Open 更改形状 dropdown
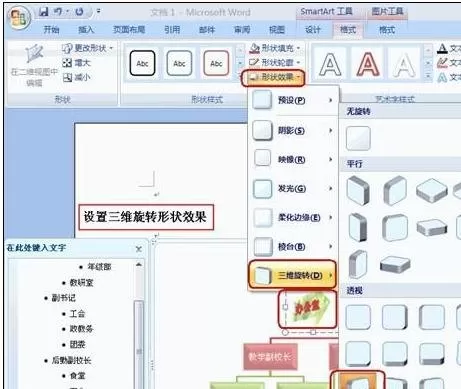 click(88, 48)
